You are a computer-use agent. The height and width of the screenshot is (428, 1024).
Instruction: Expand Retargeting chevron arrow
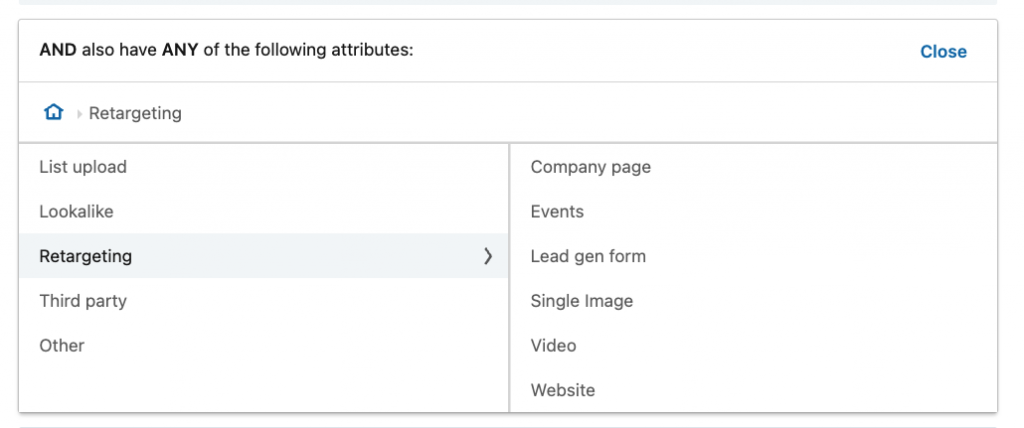[488, 256]
